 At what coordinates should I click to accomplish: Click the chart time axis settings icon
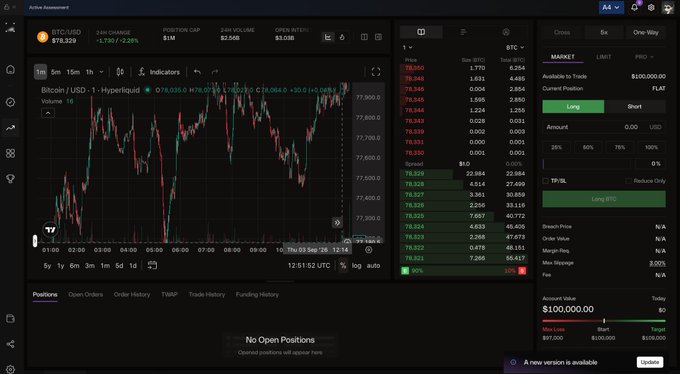369,249
